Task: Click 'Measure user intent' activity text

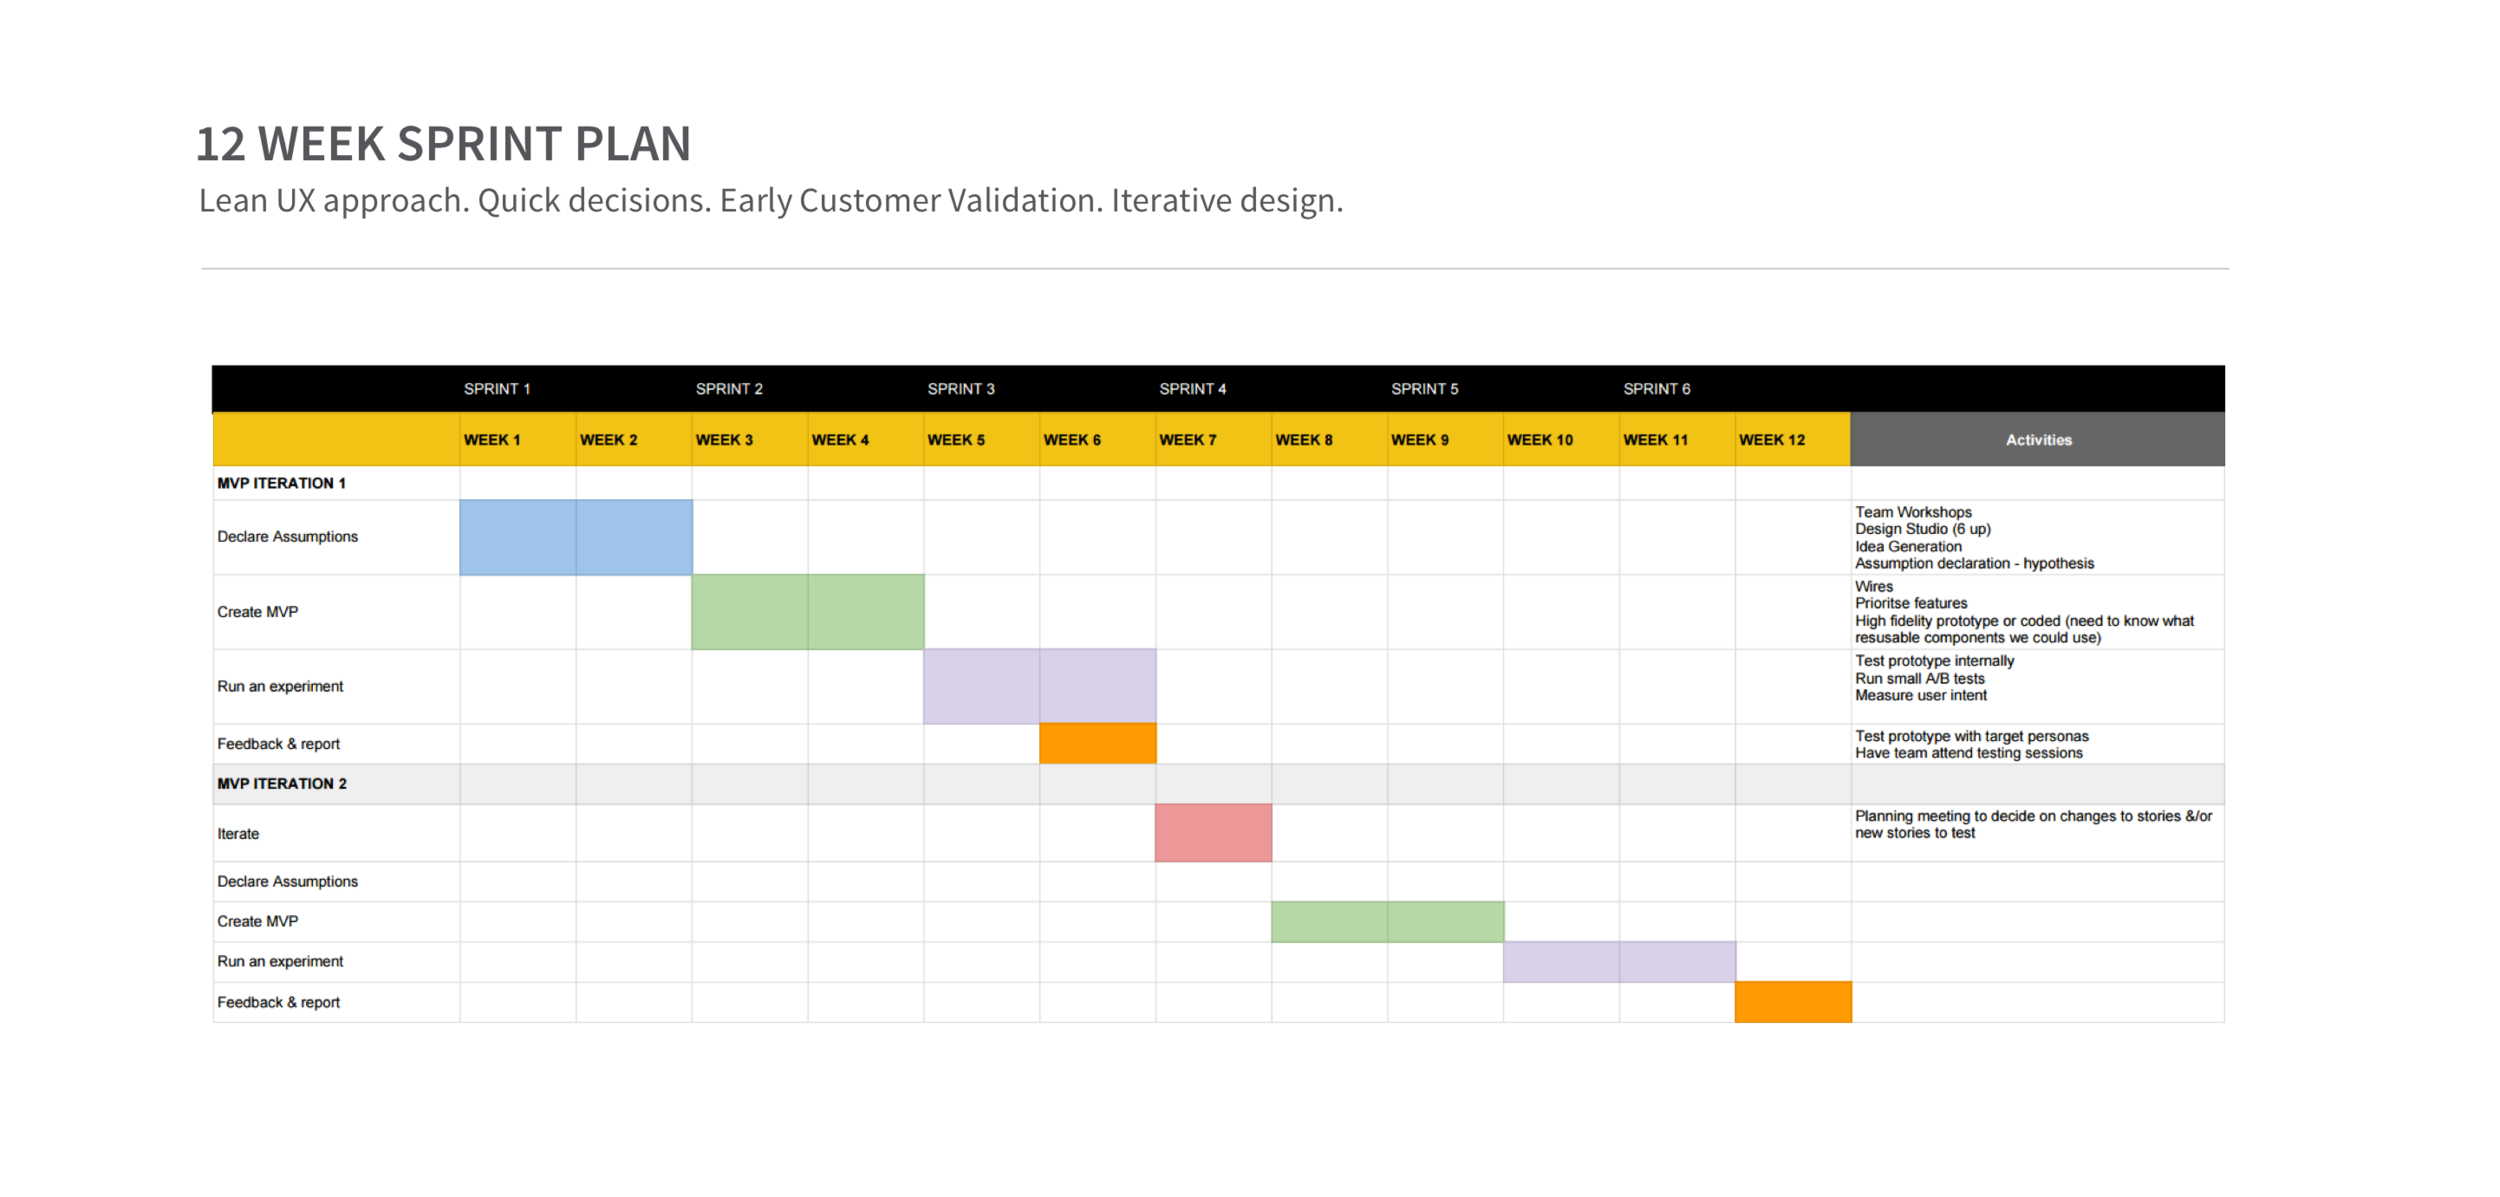Action: pos(1921,695)
